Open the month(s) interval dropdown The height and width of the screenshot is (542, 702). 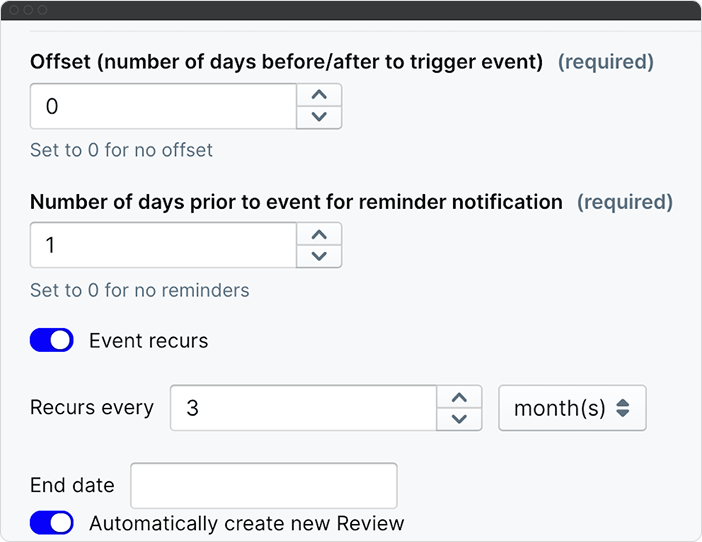pyautogui.click(x=572, y=408)
